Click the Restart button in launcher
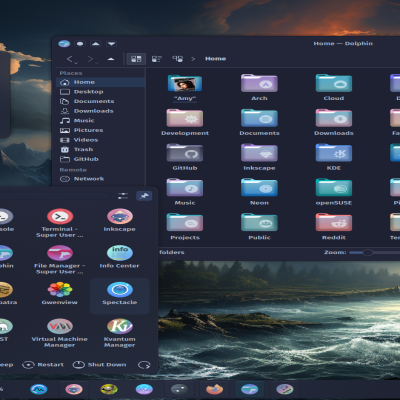The width and height of the screenshot is (400, 400). point(43,365)
